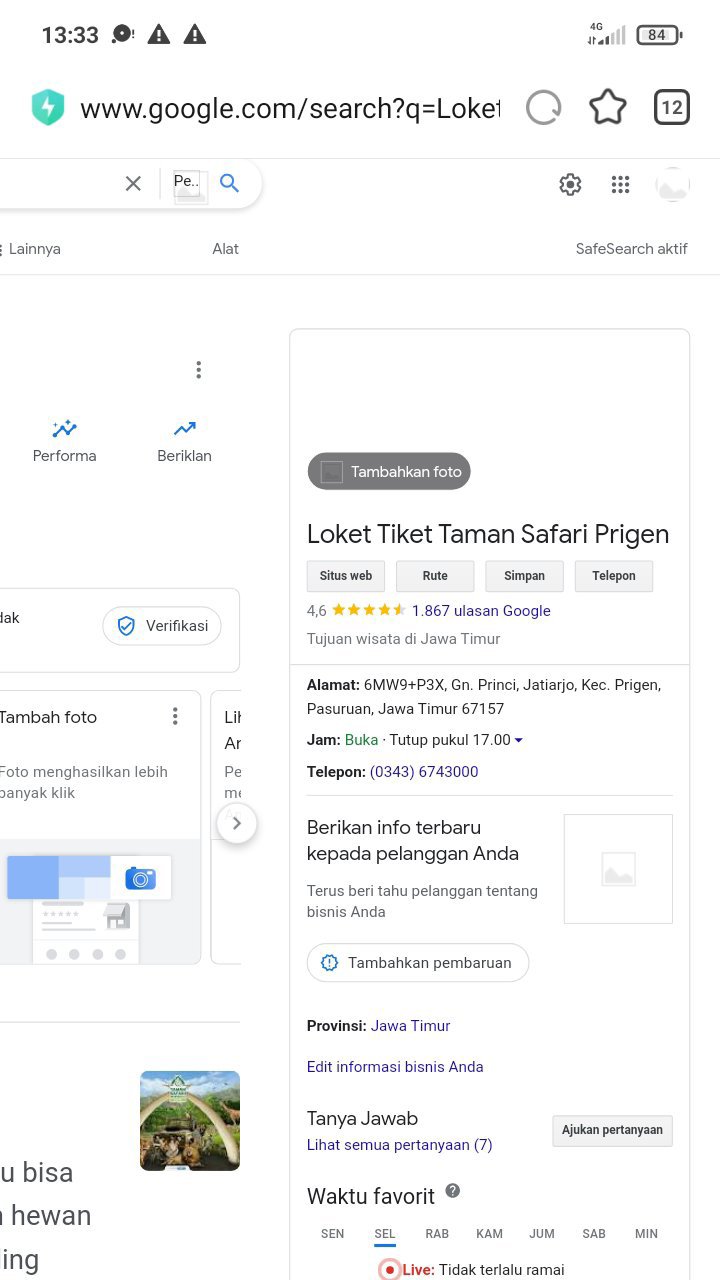Expand the opening hours dropdown arrow
Screen dimensions: 720x1280
pos(518,741)
